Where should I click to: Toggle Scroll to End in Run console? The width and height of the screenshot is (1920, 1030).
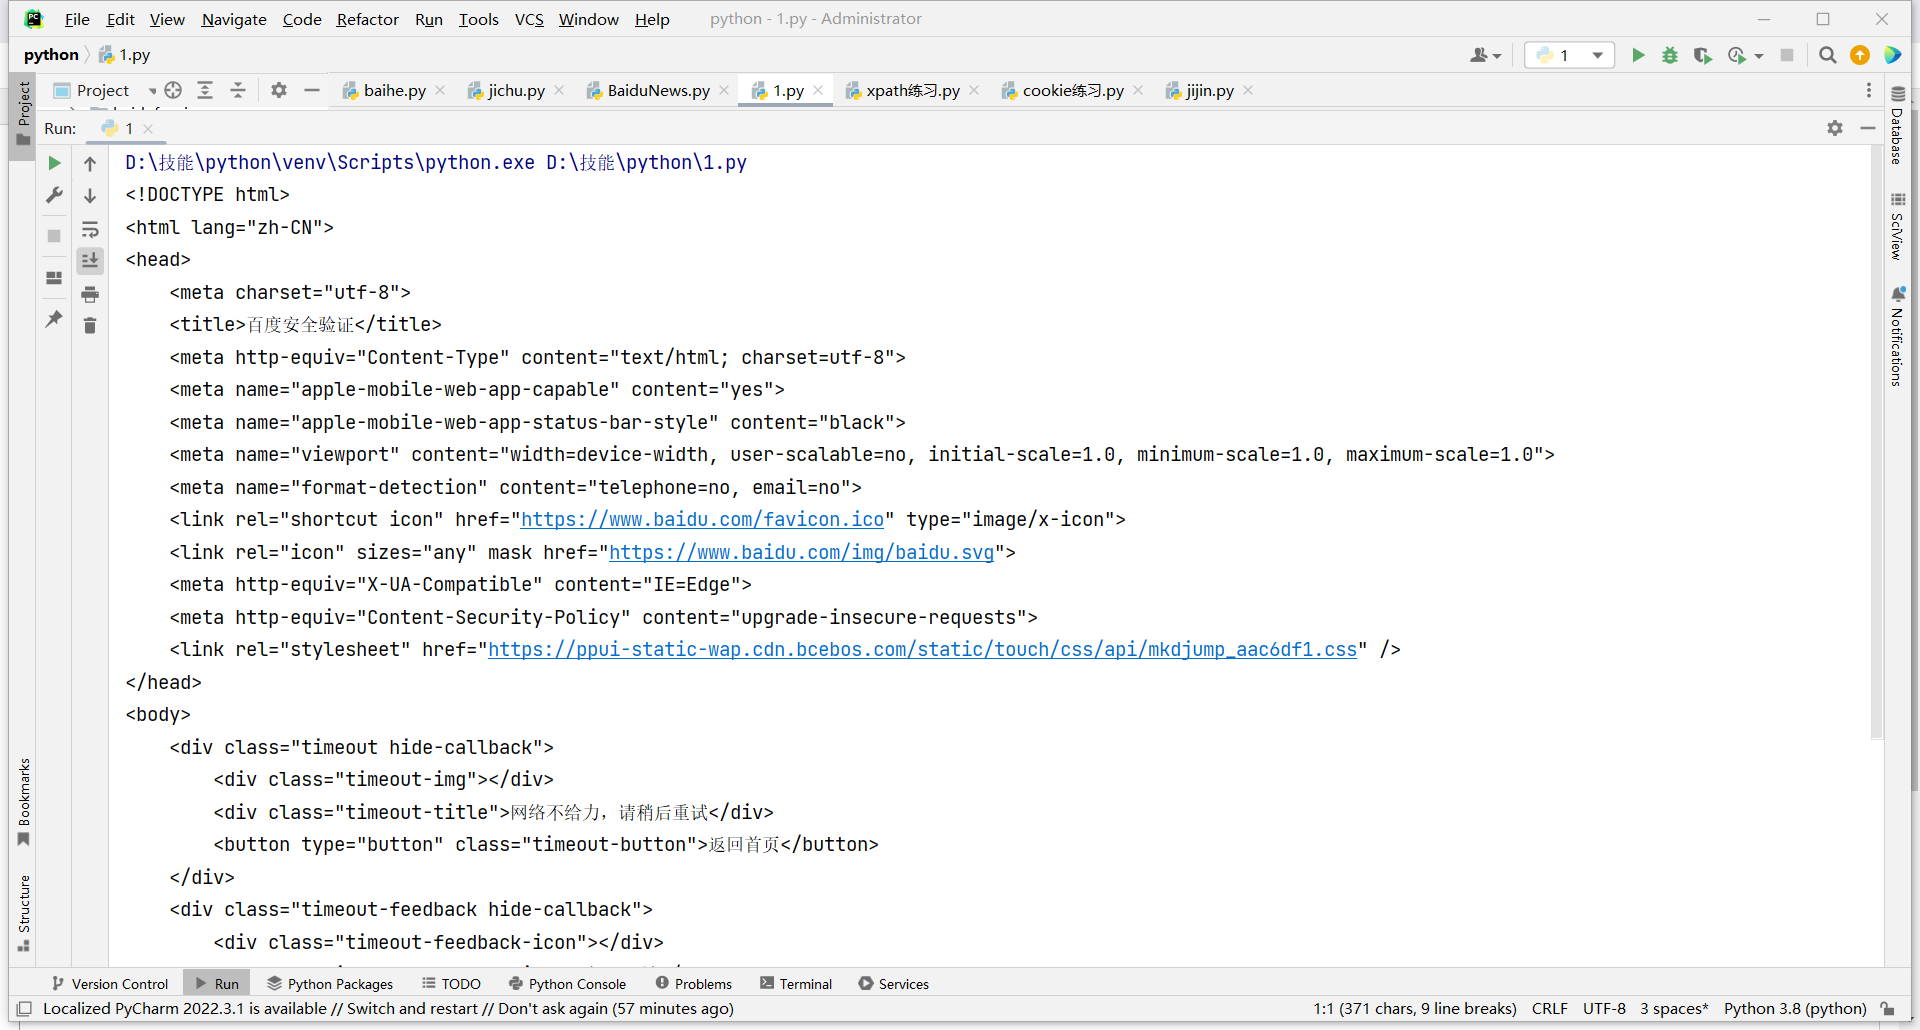90,260
